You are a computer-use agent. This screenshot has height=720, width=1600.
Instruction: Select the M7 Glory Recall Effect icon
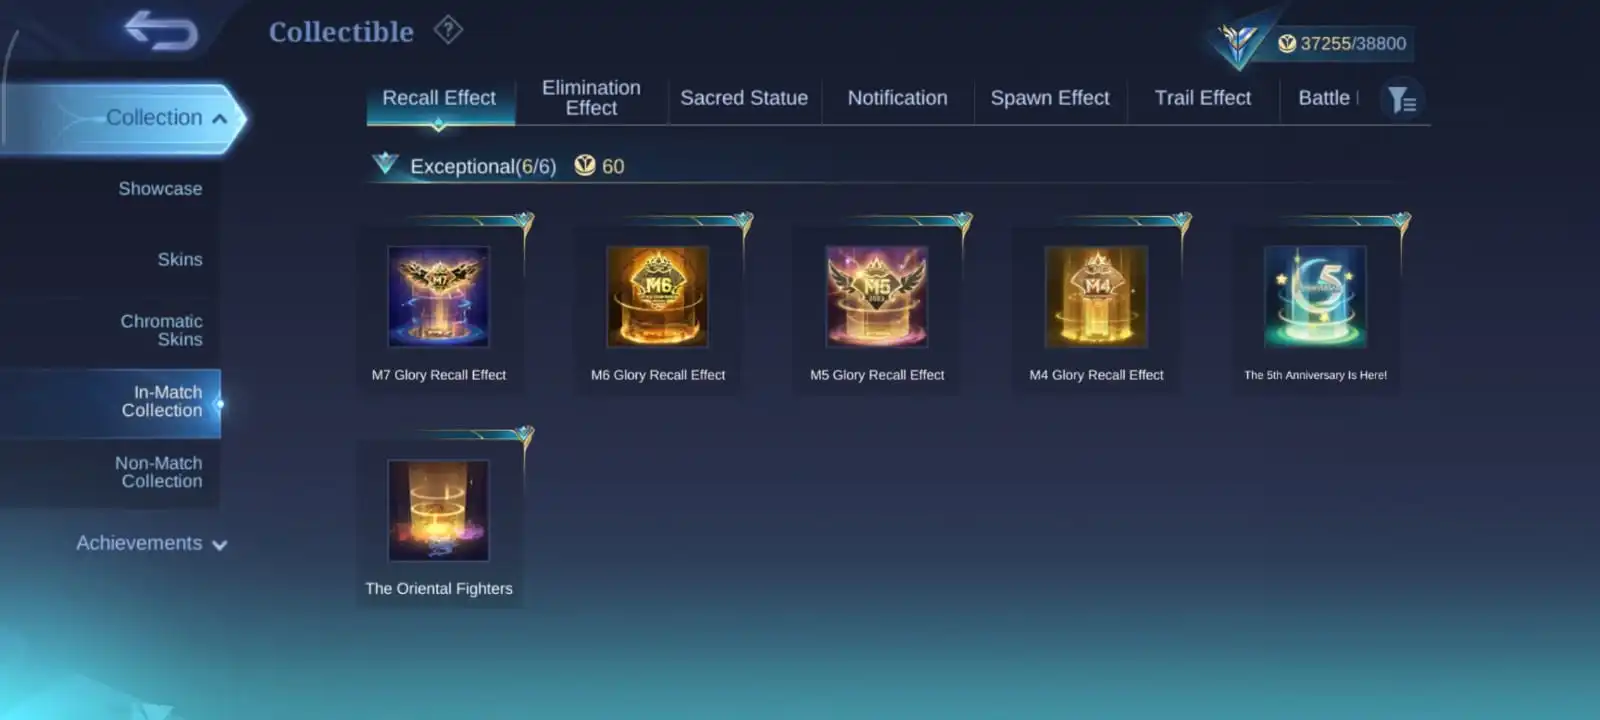(x=439, y=297)
